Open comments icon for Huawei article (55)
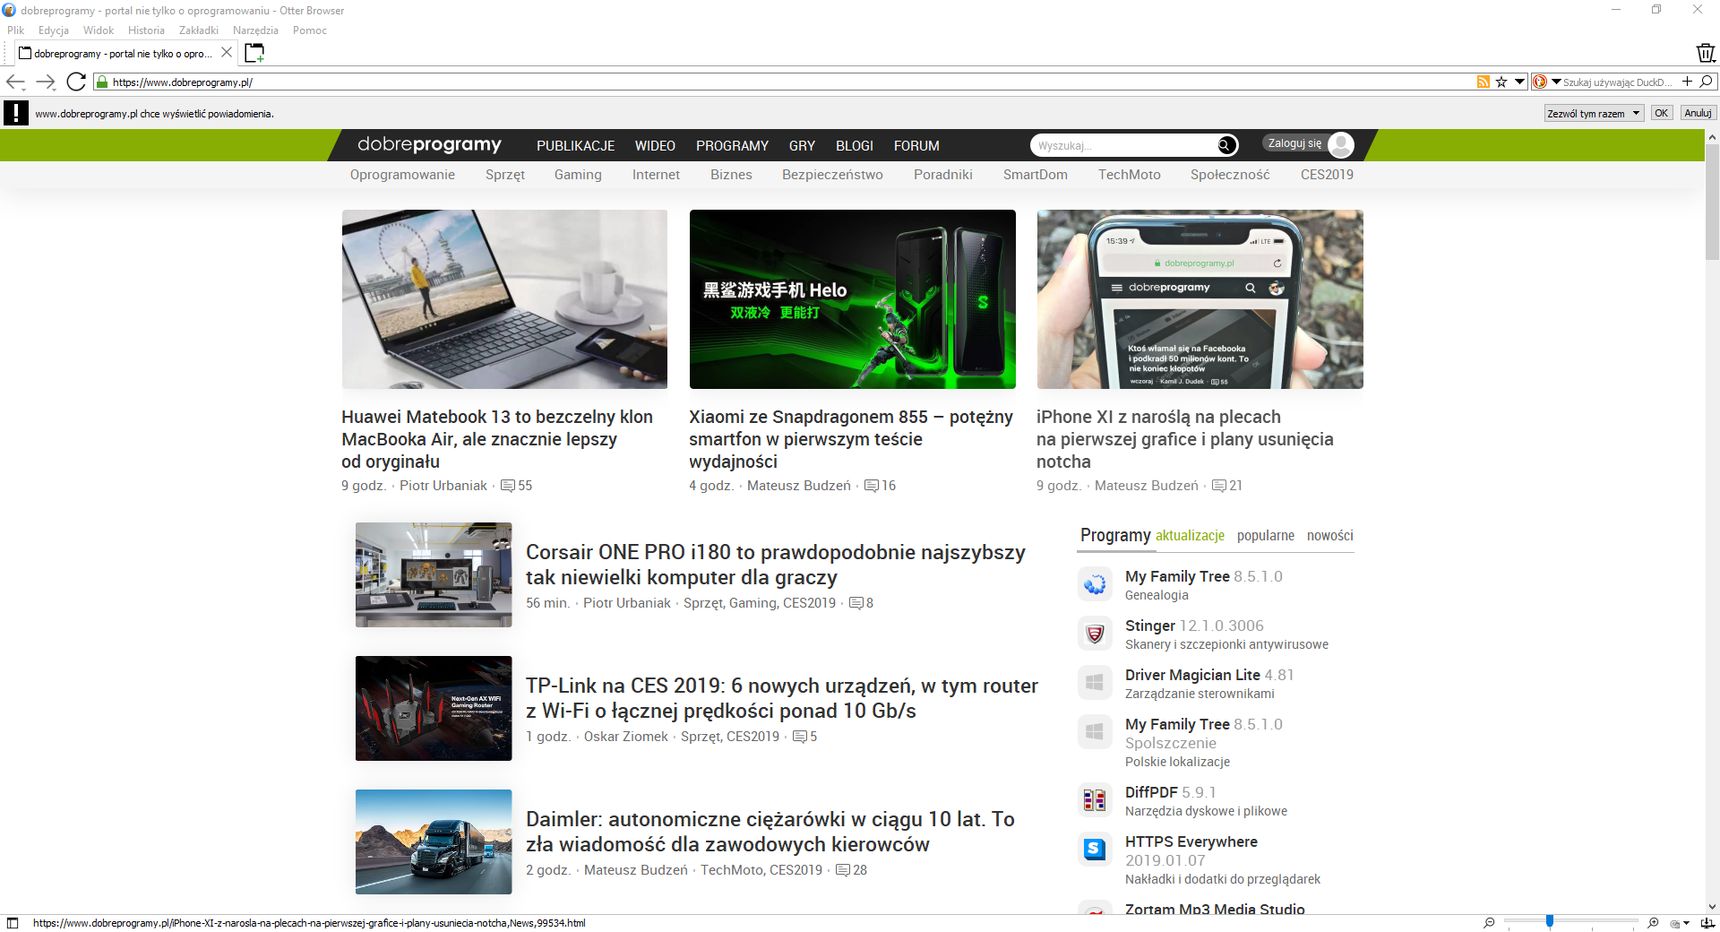1720x932 pixels. click(x=508, y=486)
